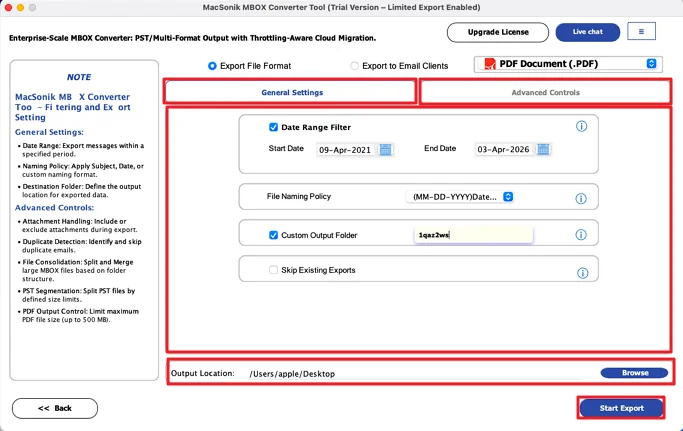
Task: Click the Output Location label
Action: (x=203, y=373)
